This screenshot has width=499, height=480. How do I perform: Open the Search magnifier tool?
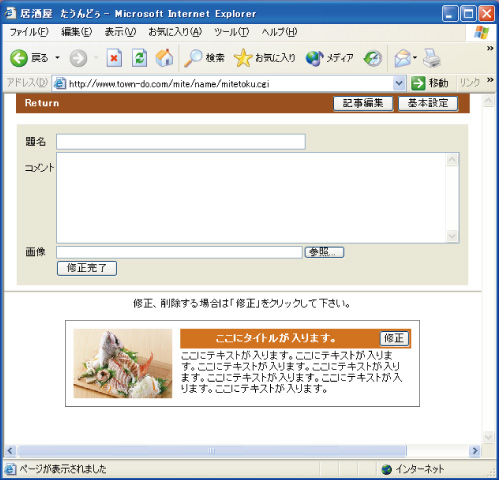pos(193,58)
